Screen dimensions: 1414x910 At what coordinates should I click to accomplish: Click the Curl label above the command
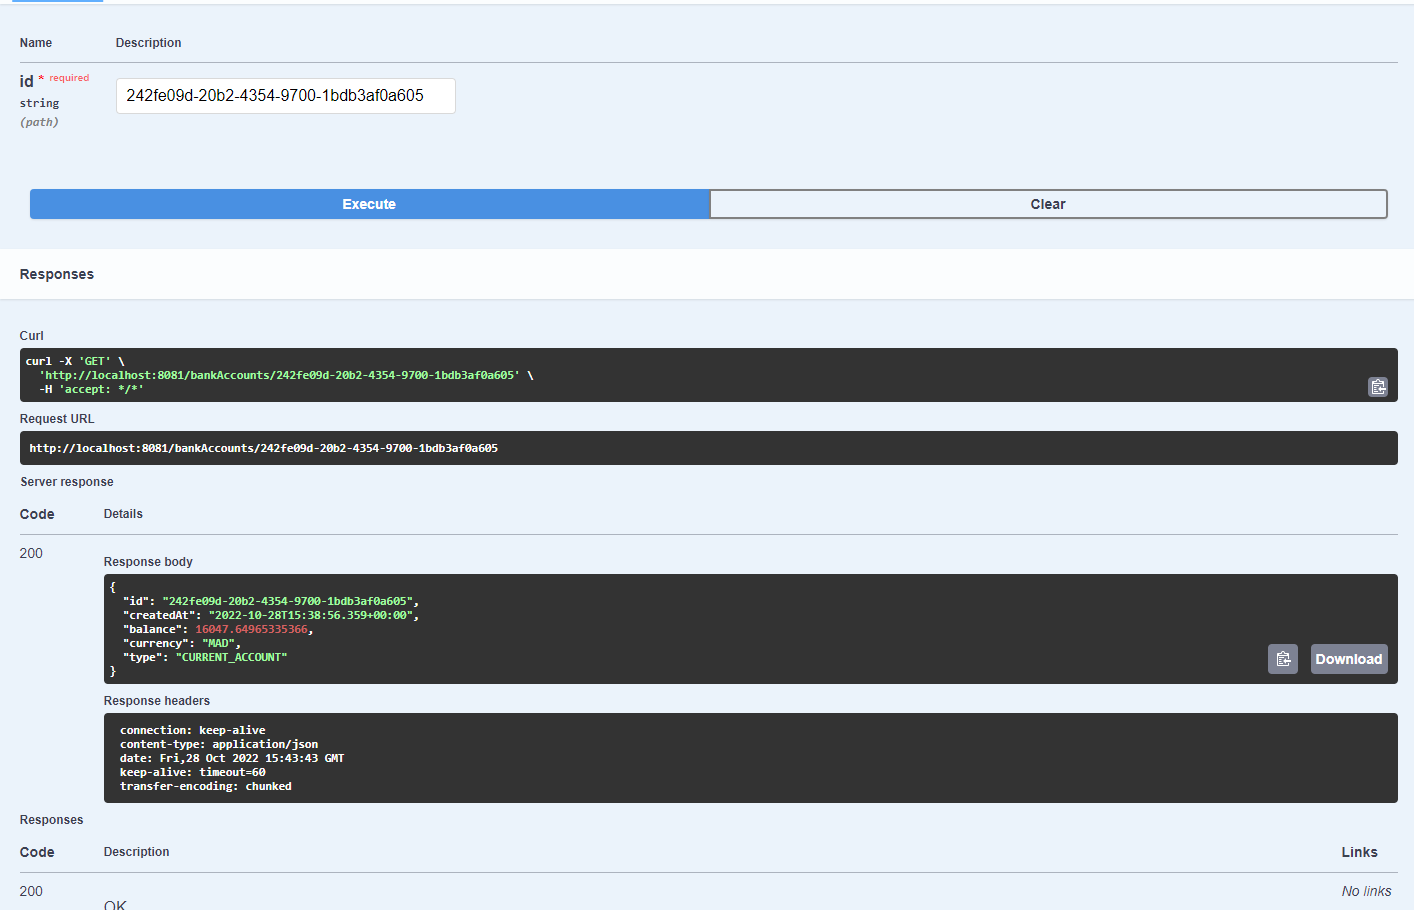coord(31,335)
